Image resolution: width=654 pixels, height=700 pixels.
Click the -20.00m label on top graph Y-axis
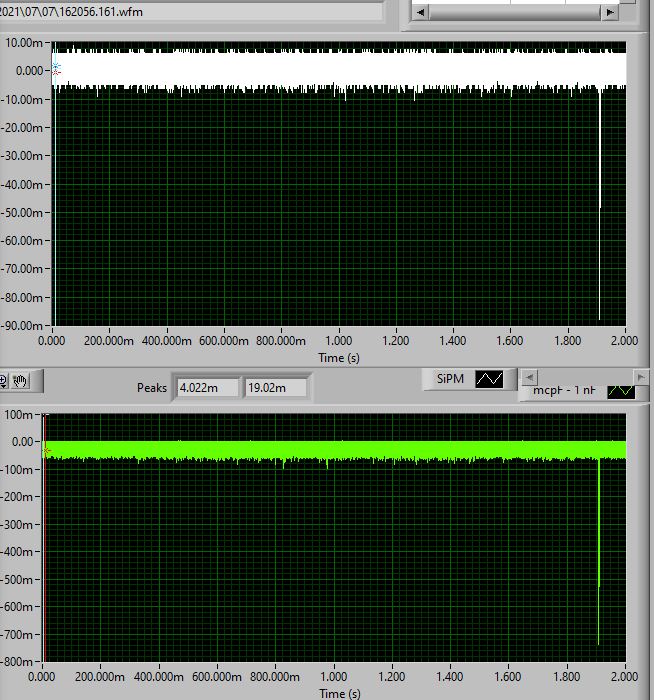click(x=22, y=128)
